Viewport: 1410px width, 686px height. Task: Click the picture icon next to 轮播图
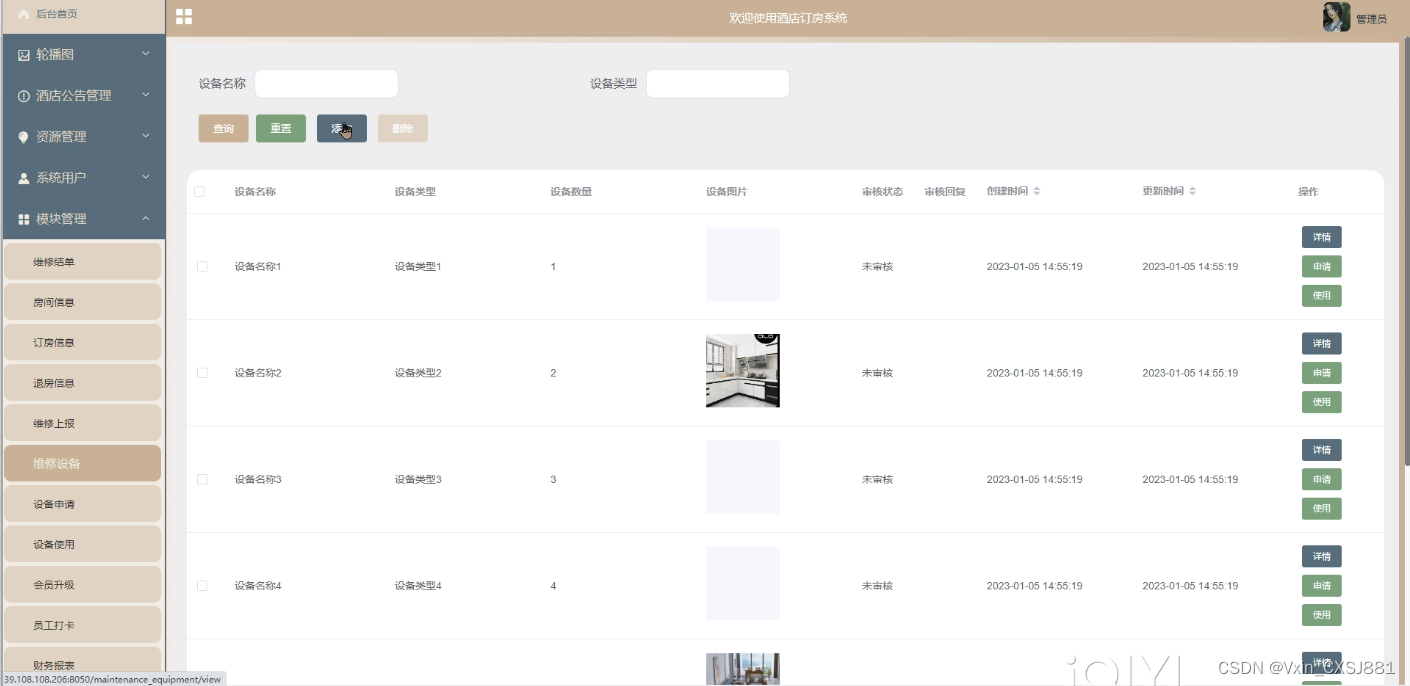tap(24, 55)
